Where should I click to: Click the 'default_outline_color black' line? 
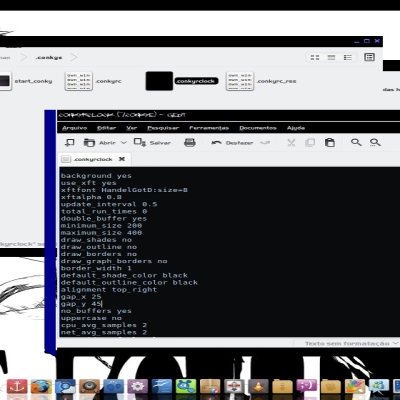pos(129,282)
